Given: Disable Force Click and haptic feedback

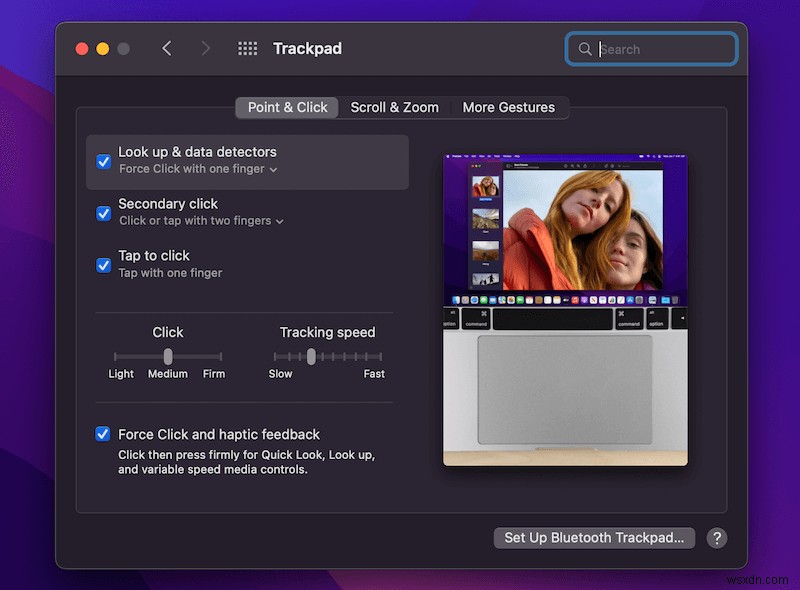Looking at the screenshot, I should tap(103, 434).
